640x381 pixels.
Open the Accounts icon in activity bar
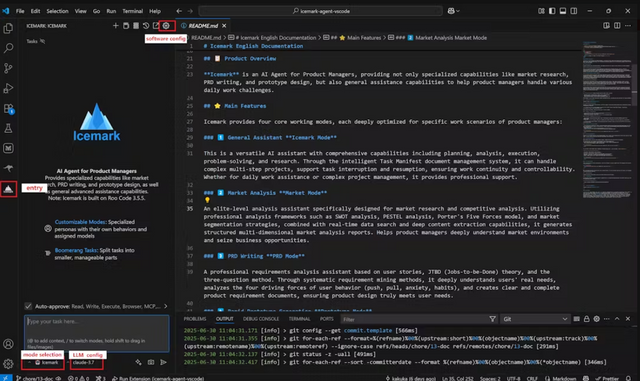tap(8, 344)
